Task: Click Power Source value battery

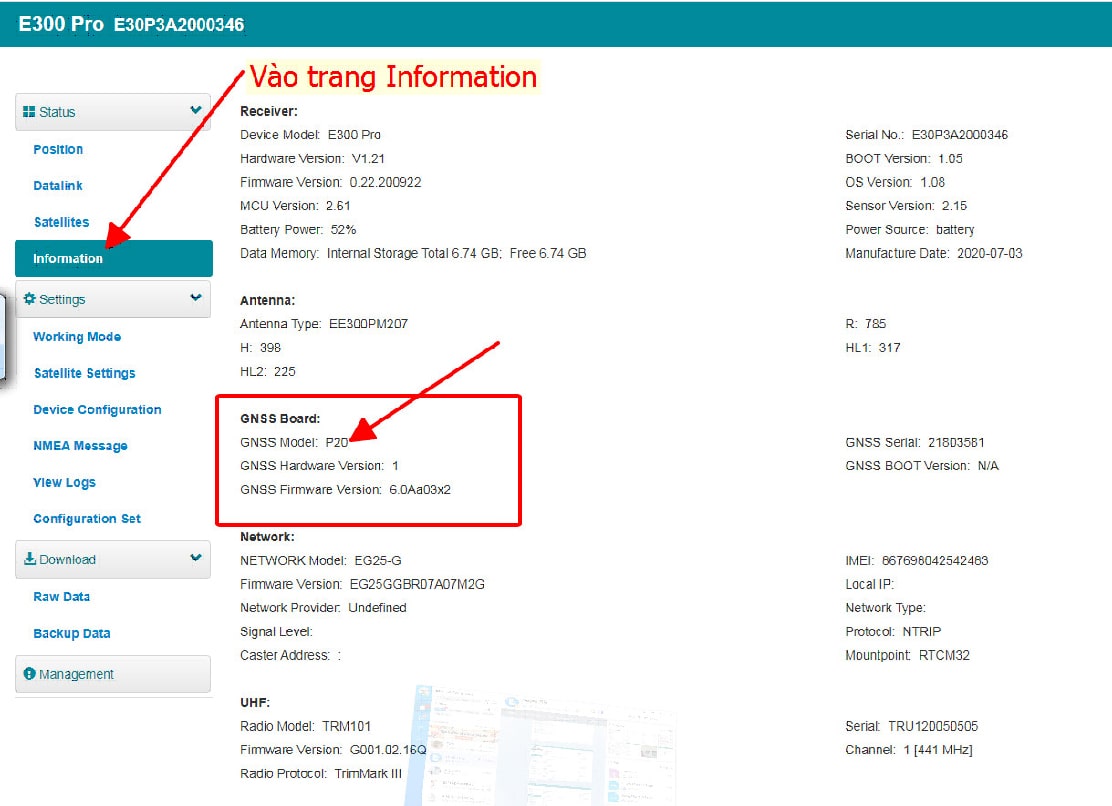Action: point(955,230)
